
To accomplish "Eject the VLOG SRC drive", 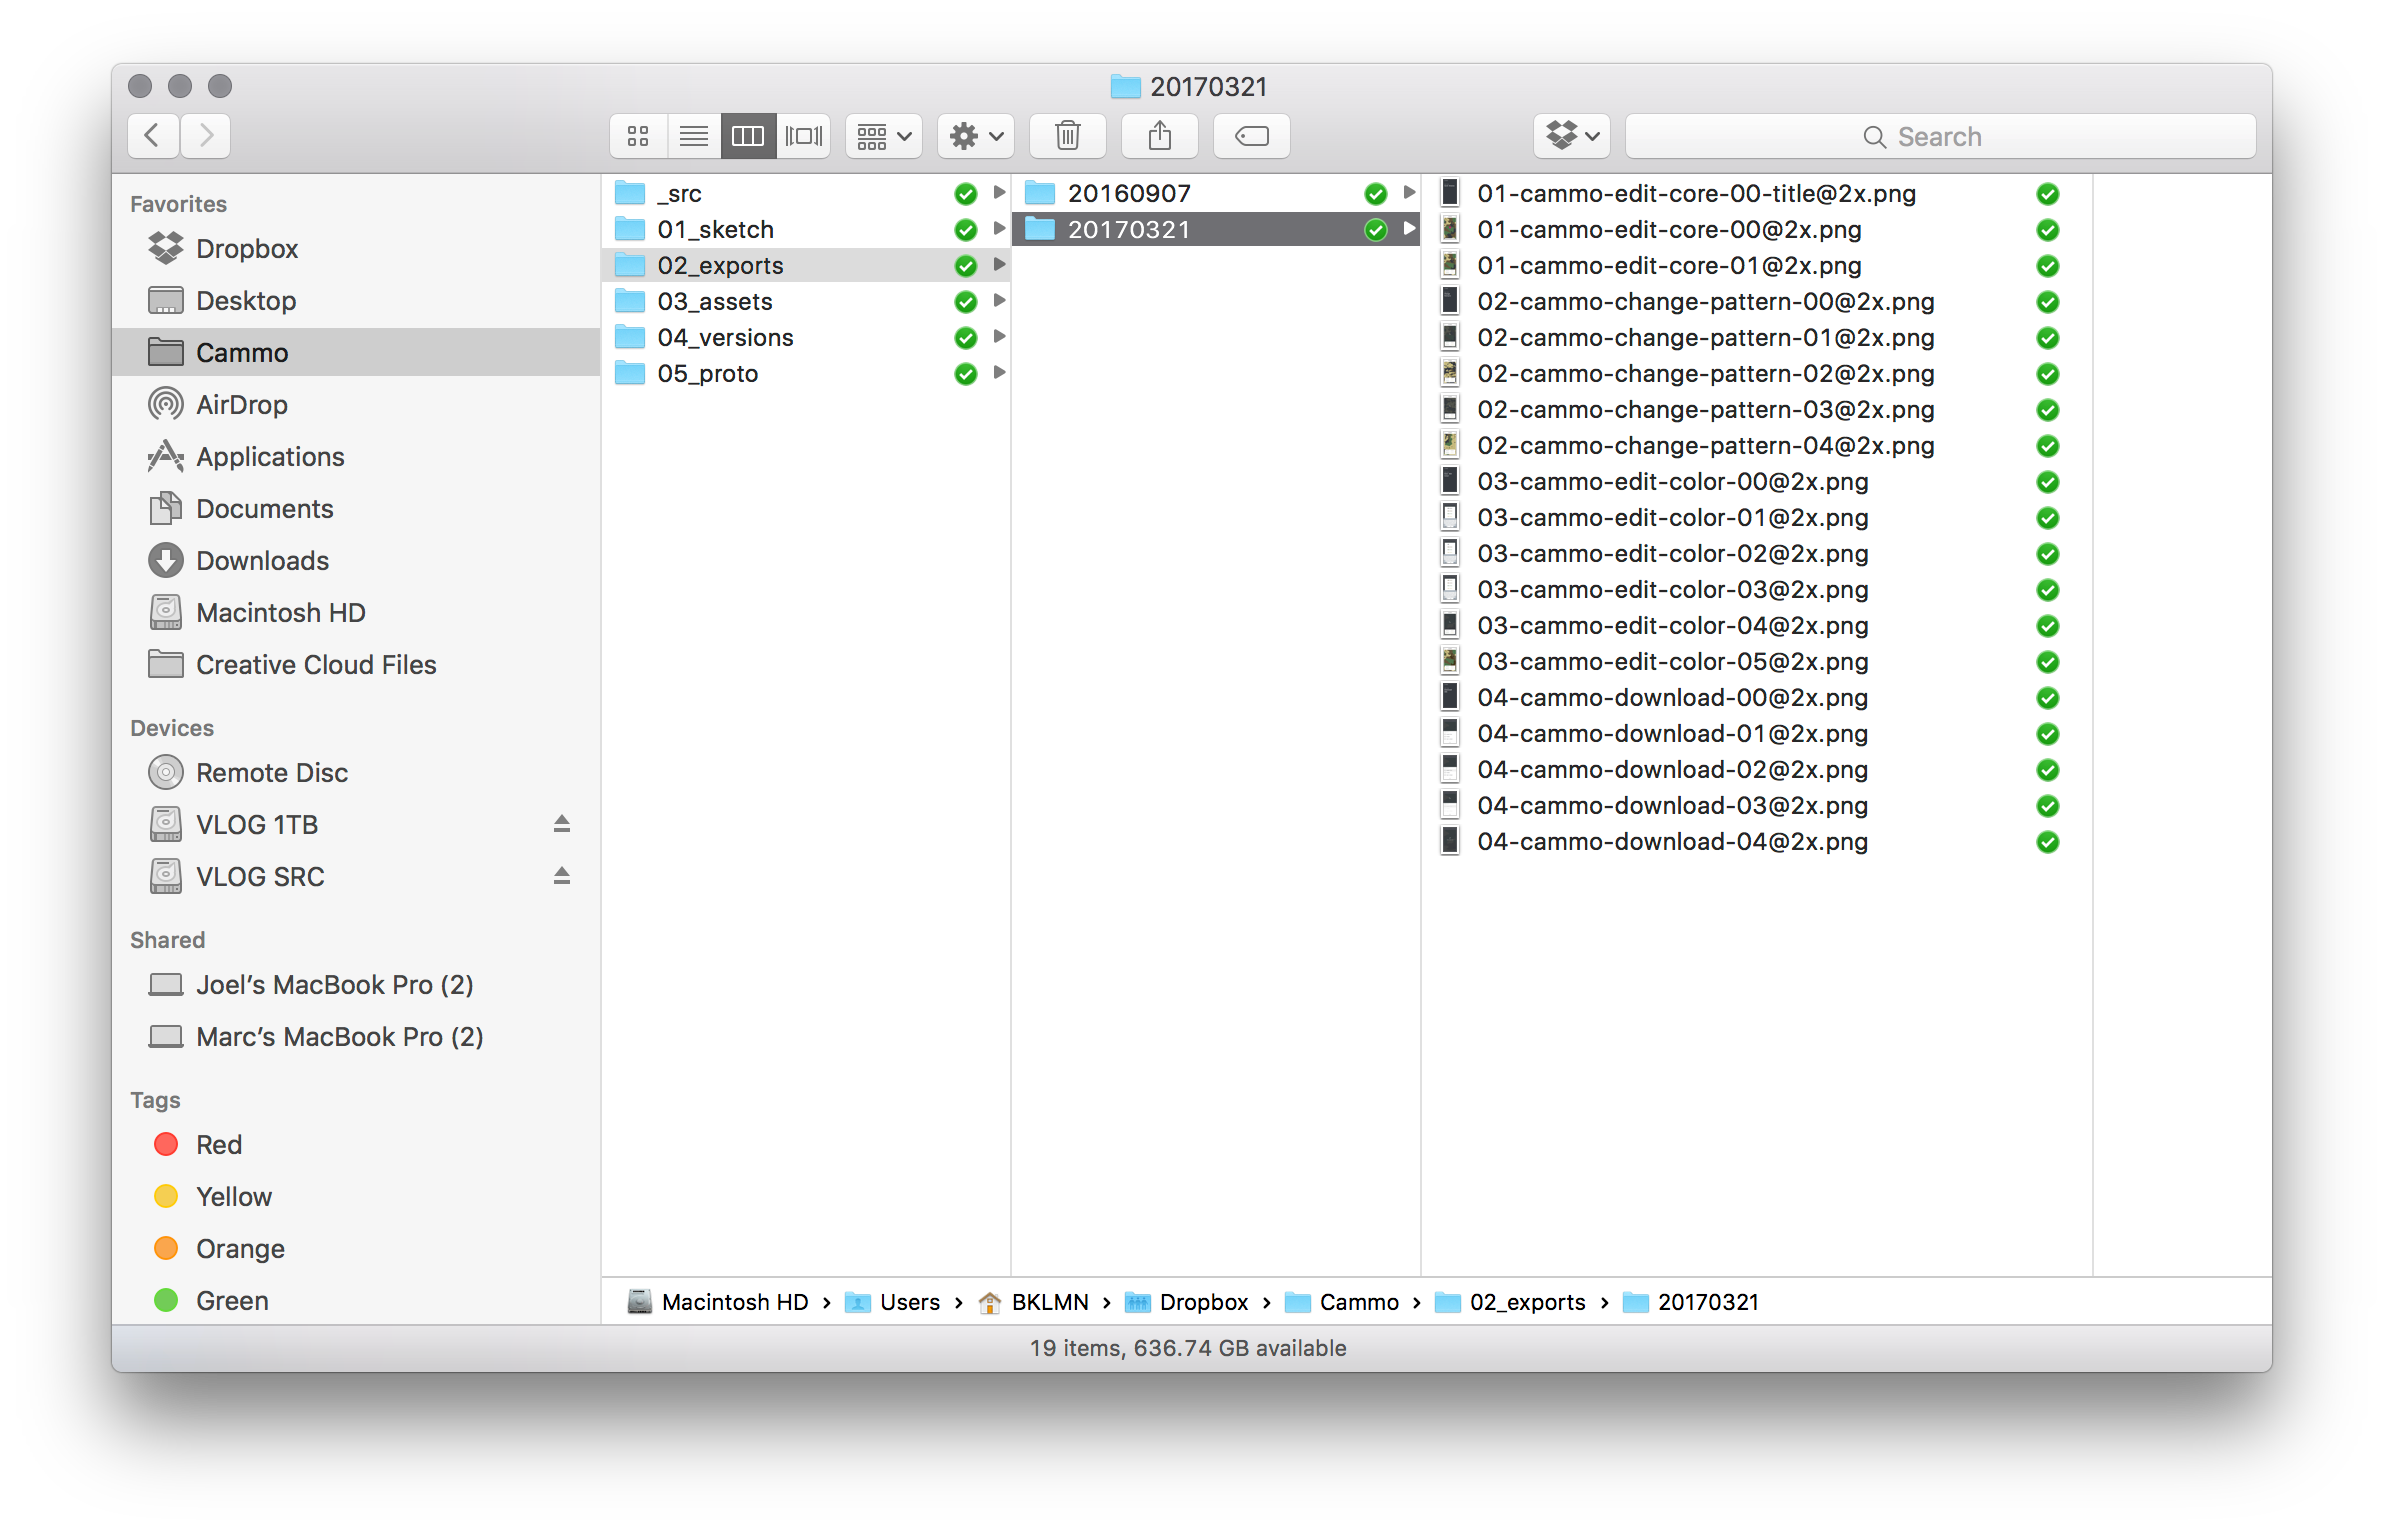I will 562,876.
